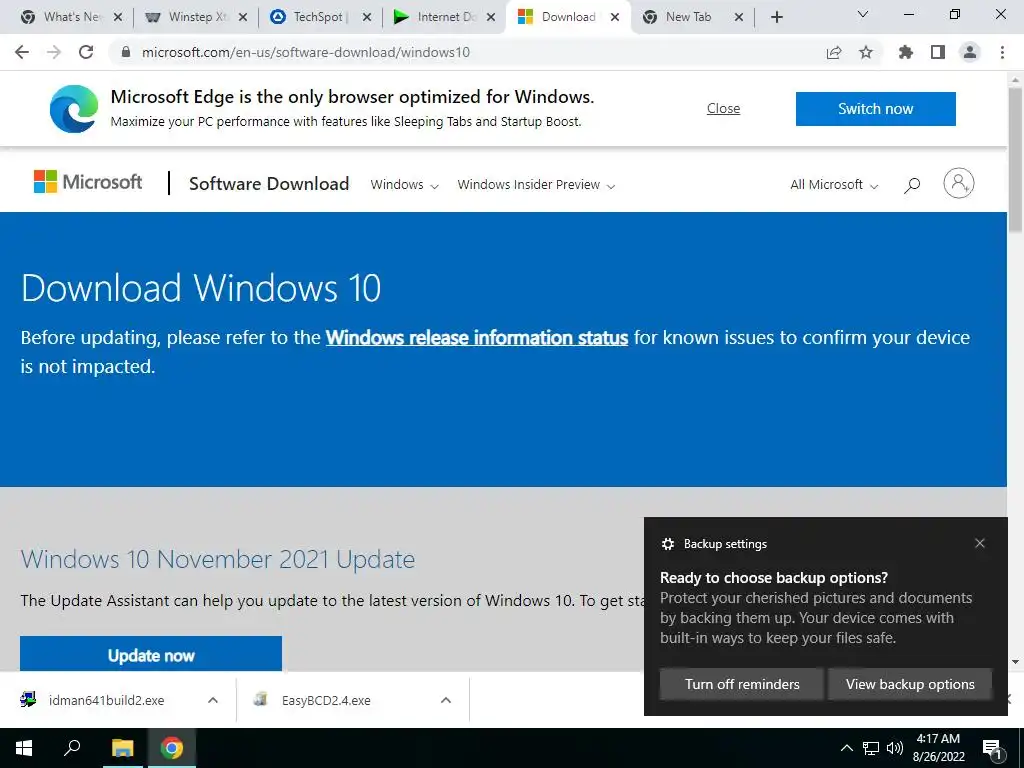Click the Software Download heading link
Image resolution: width=1024 pixels, height=768 pixels.
tap(269, 184)
